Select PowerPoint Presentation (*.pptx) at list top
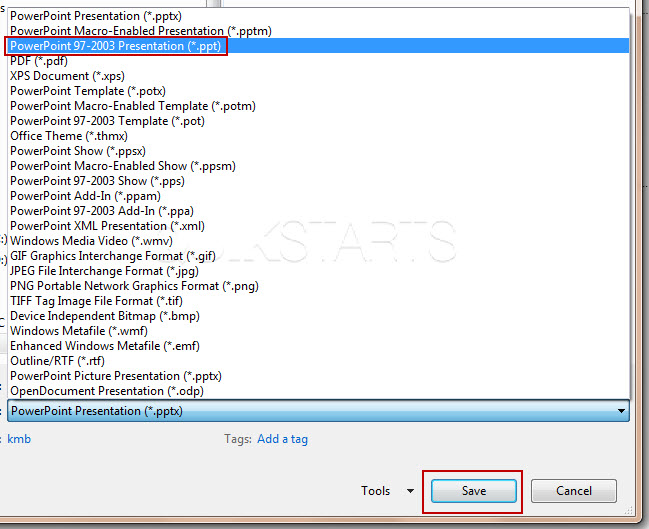Viewport: 649px width, 529px height. [x=318, y=16]
